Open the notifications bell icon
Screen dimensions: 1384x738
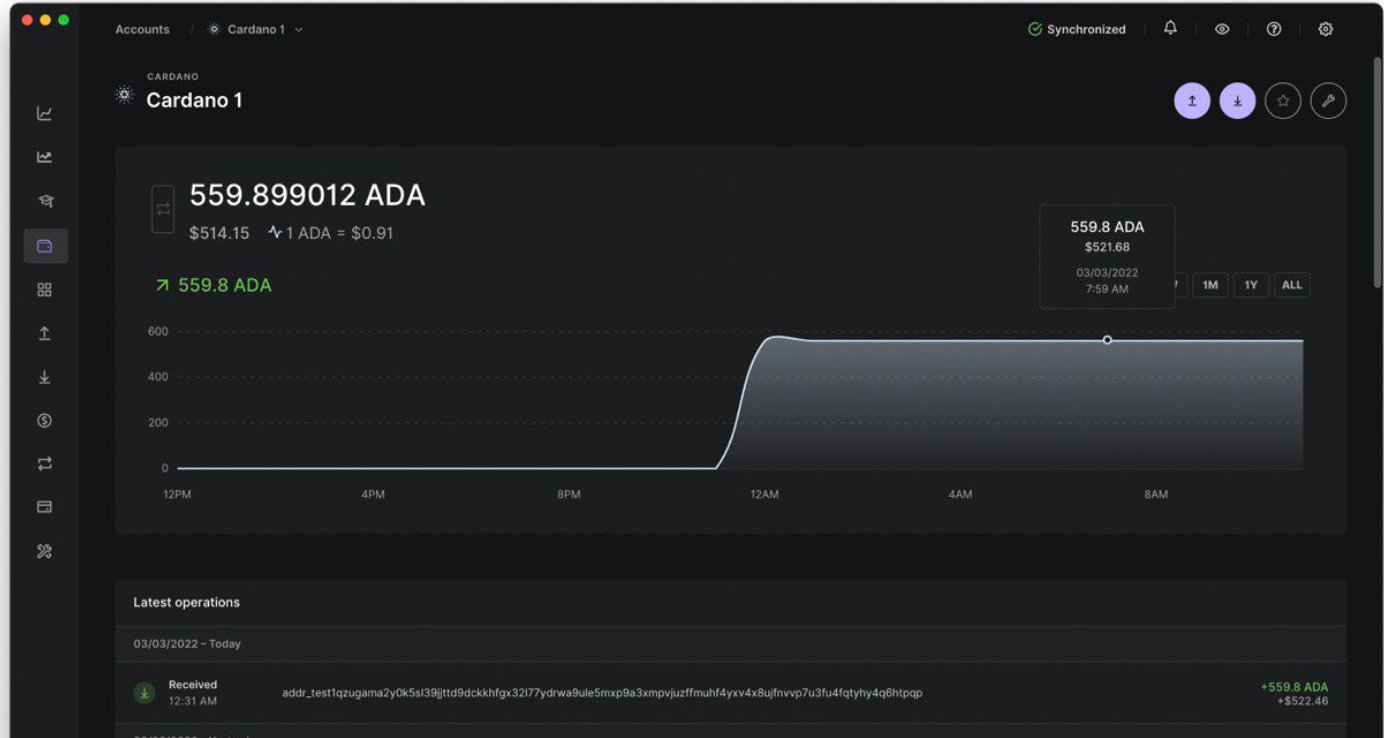1170,29
